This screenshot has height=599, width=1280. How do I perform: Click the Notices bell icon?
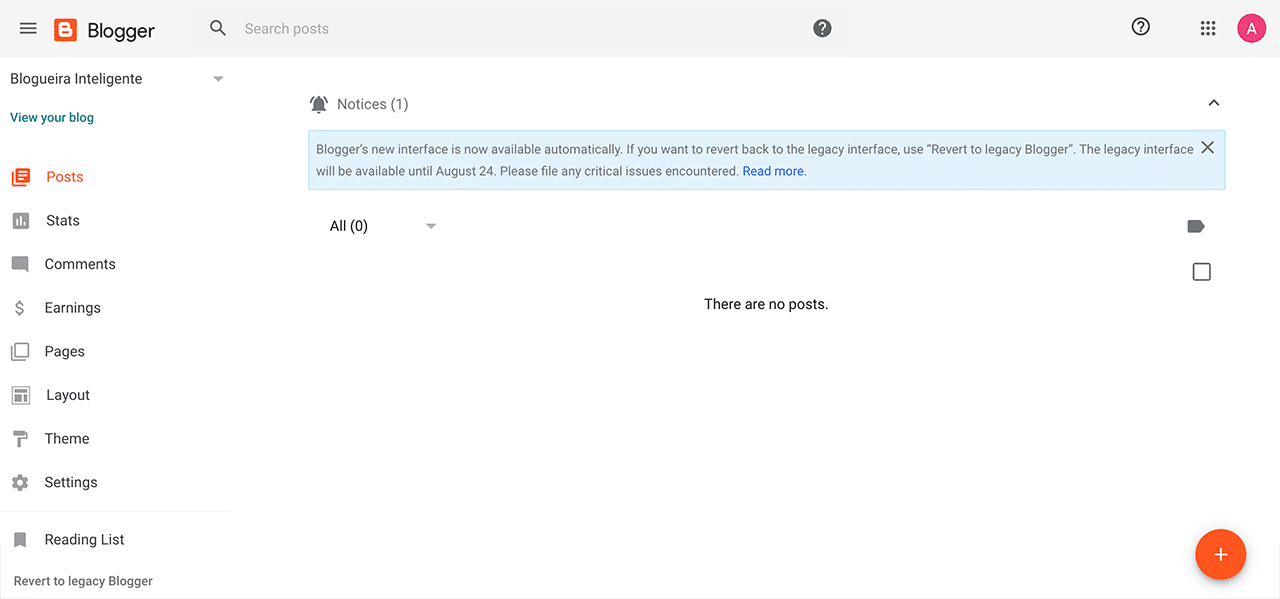point(319,104)
